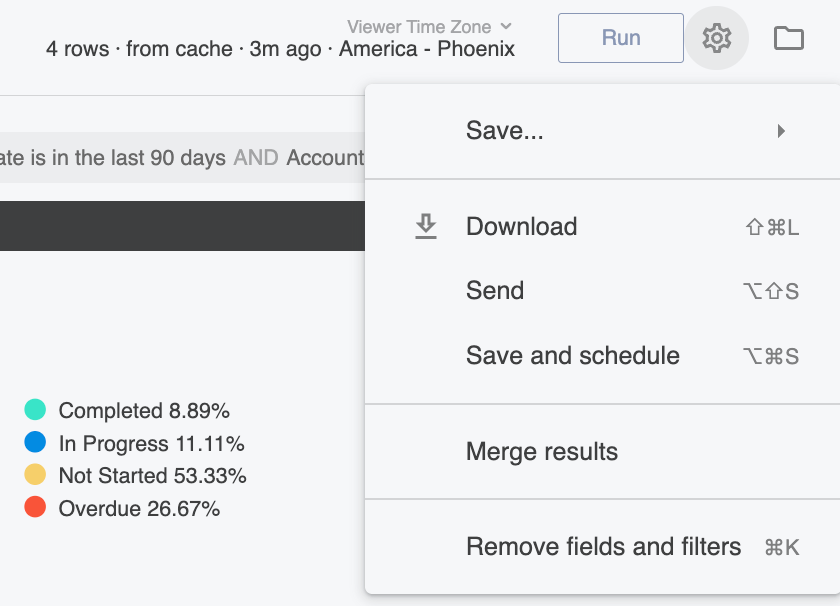Click the download arrow icon
The image size is (840, 606).
[426, 227]
